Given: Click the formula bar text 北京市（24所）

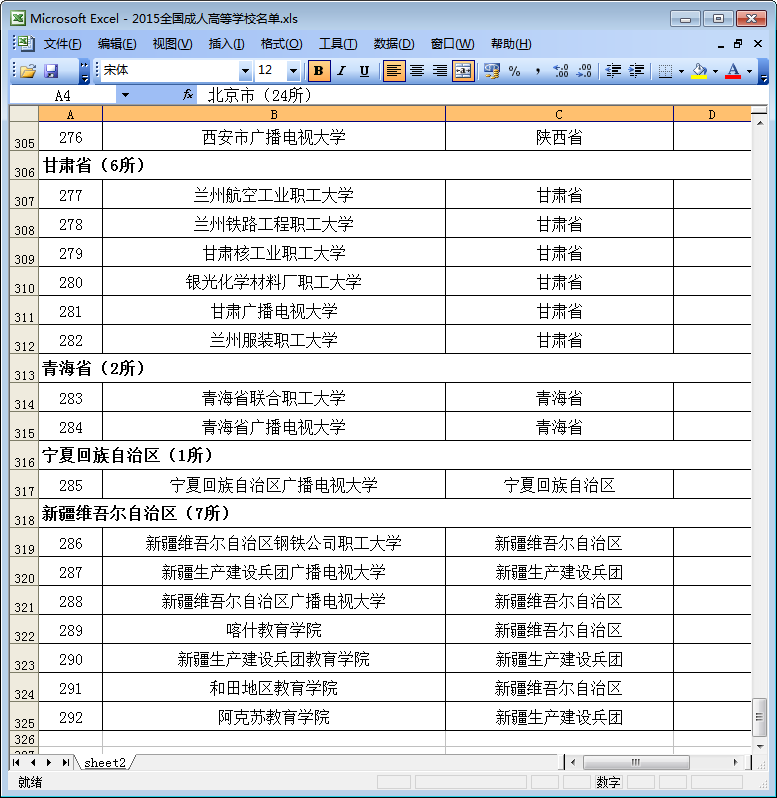Looking at the screenshot, I should click(260, 95).
